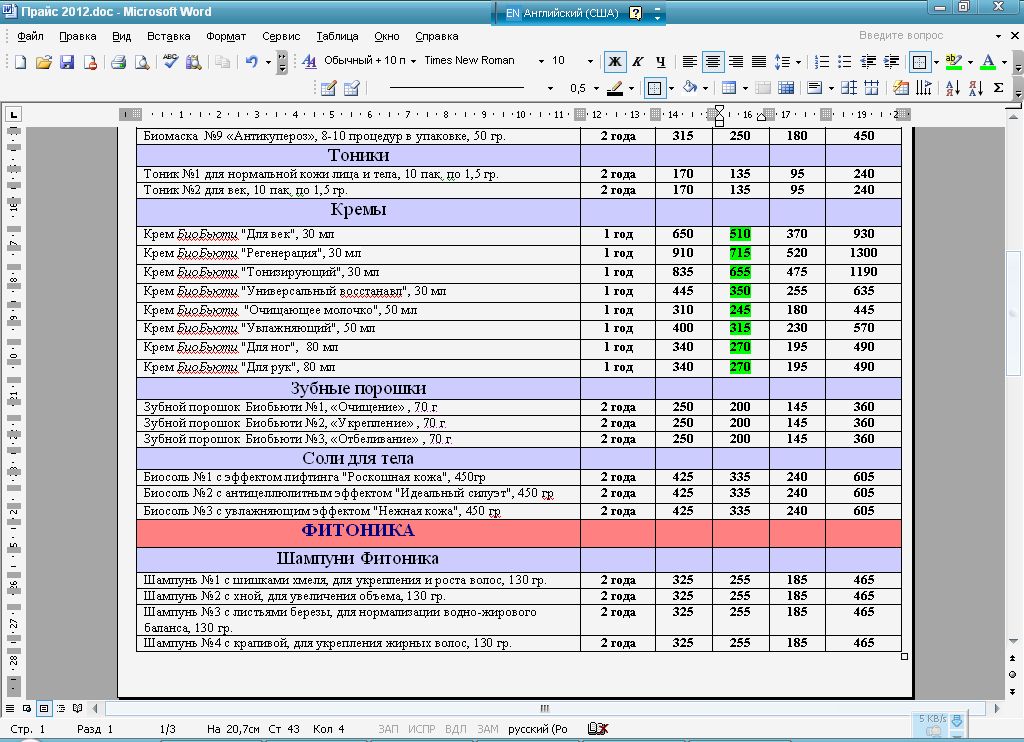Open the Формат menu
The image size is (1024, 742).
point(226,37)
